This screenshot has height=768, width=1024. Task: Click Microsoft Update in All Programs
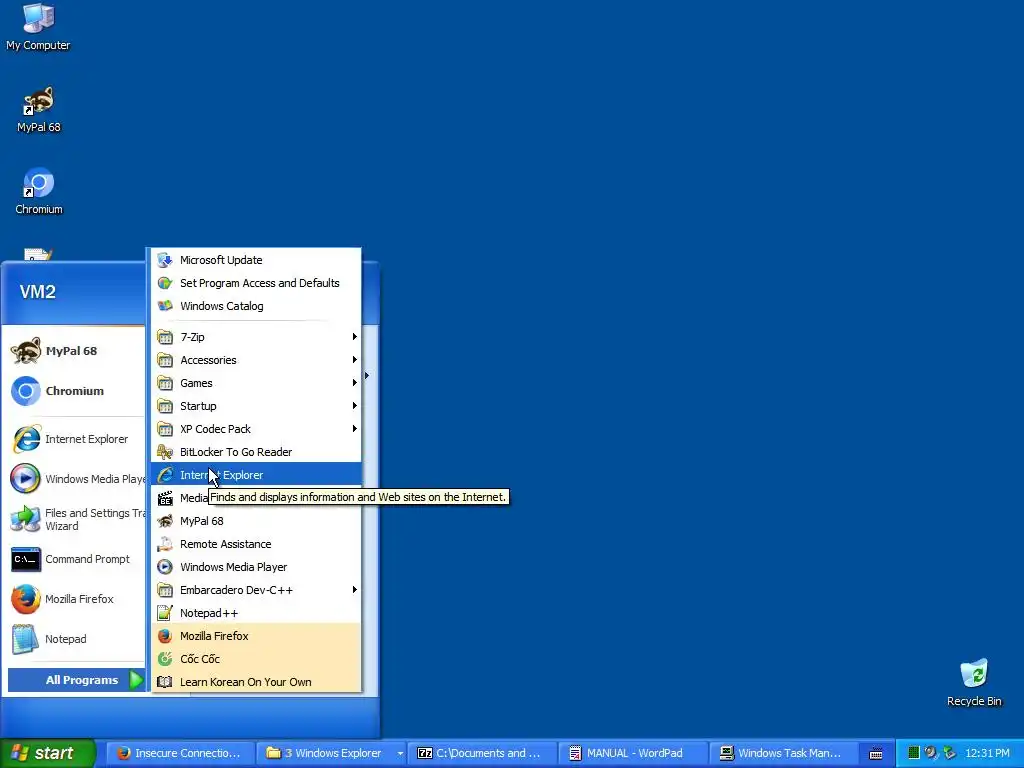pyautogui.click(x=256, y=260)
